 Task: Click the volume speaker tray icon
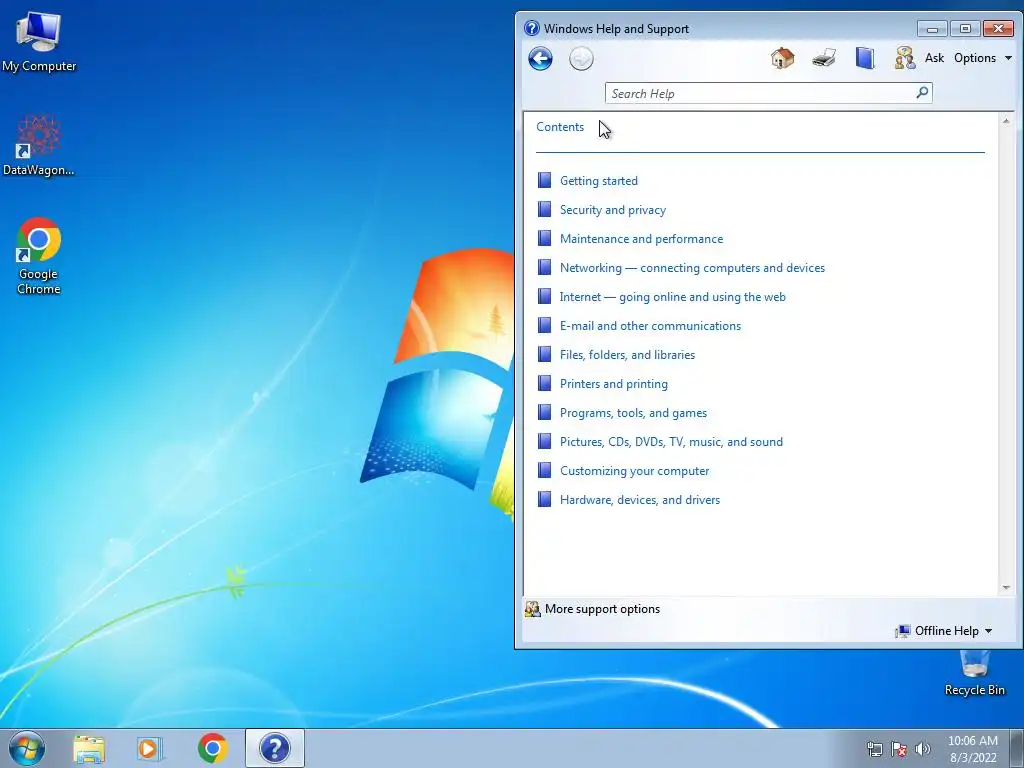[922, 749]
